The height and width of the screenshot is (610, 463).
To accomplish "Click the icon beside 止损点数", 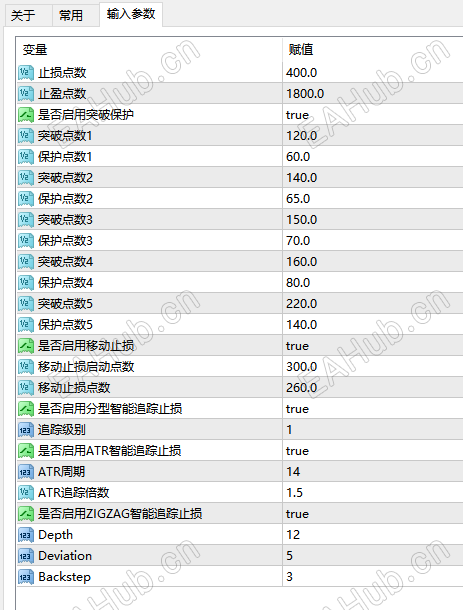I will click(26, 73).
